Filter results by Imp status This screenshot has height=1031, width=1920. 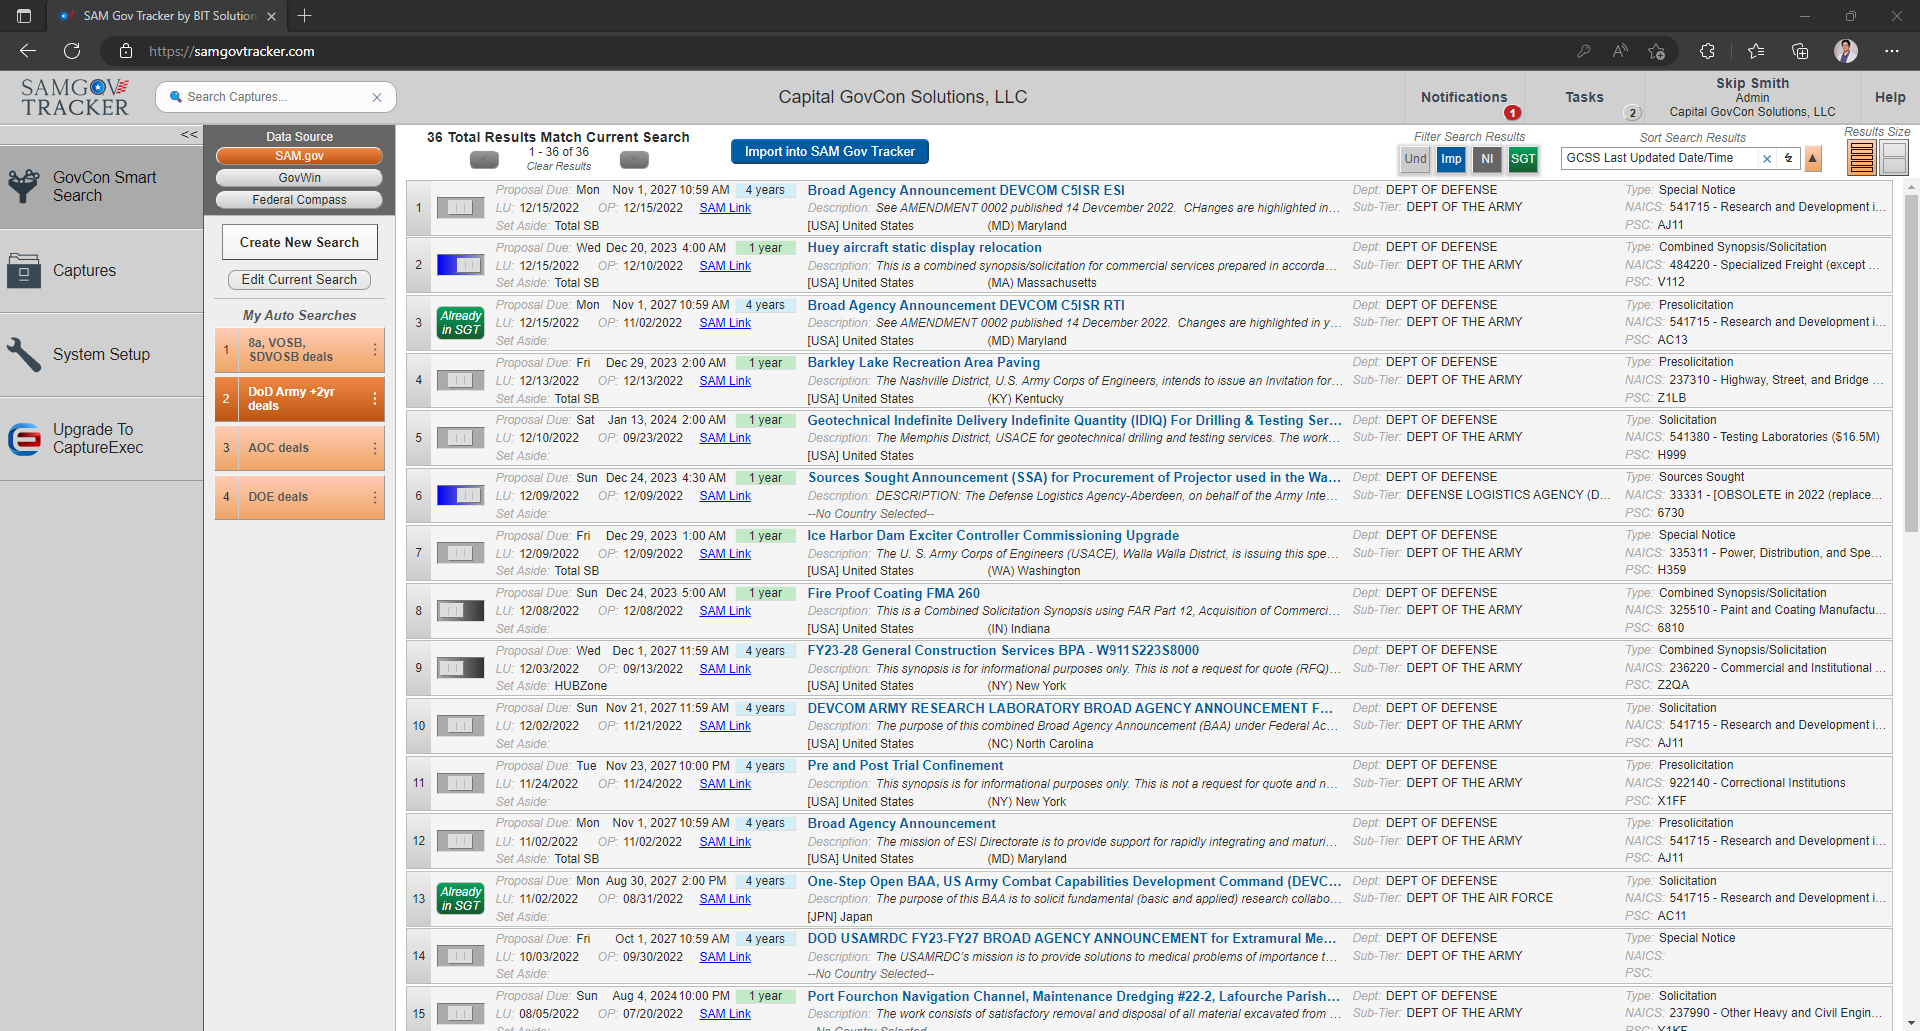pyautogui.click(x=1451, y=159)
